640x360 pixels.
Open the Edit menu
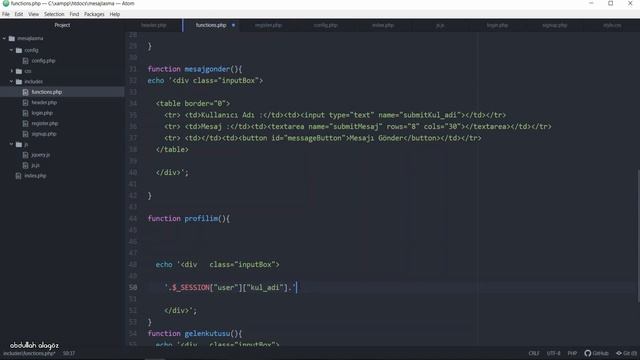(x=19, y=14)
